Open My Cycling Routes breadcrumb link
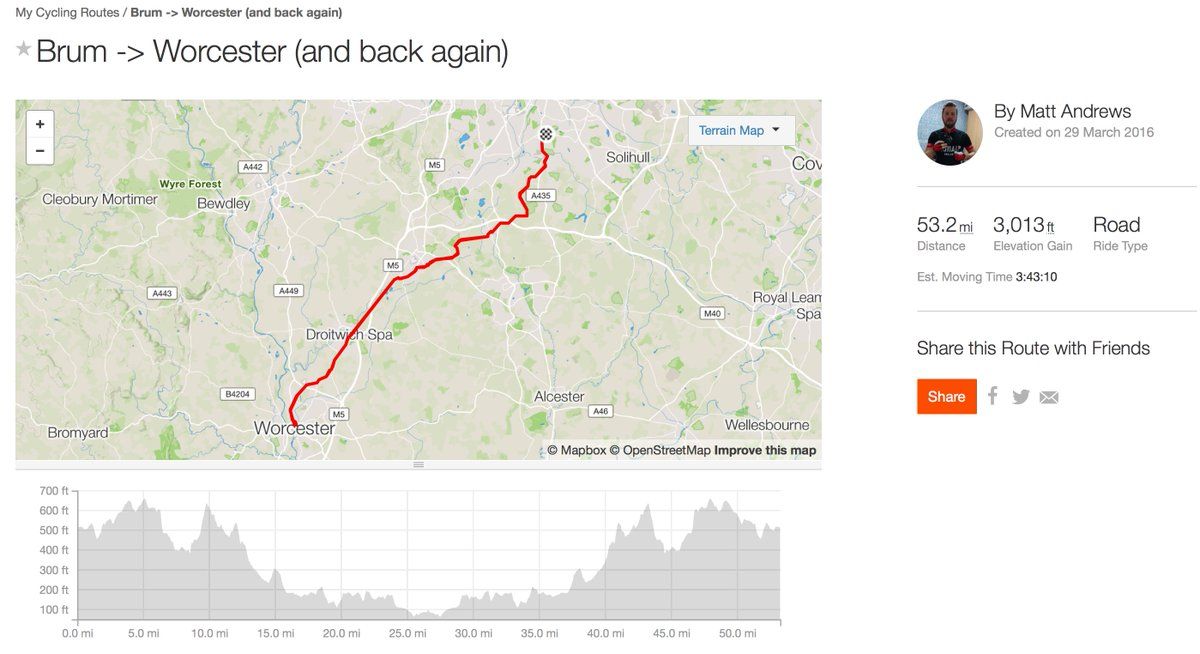Viewport: 1200px width, 654px height. (66, 13)
